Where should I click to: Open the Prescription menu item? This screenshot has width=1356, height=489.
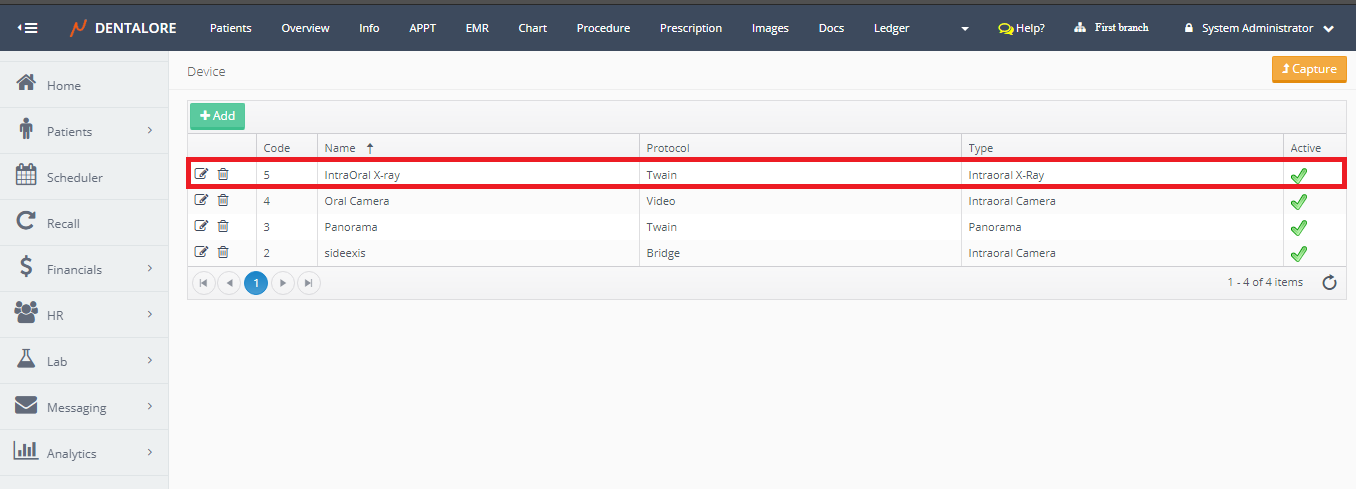tap(690, 28)
